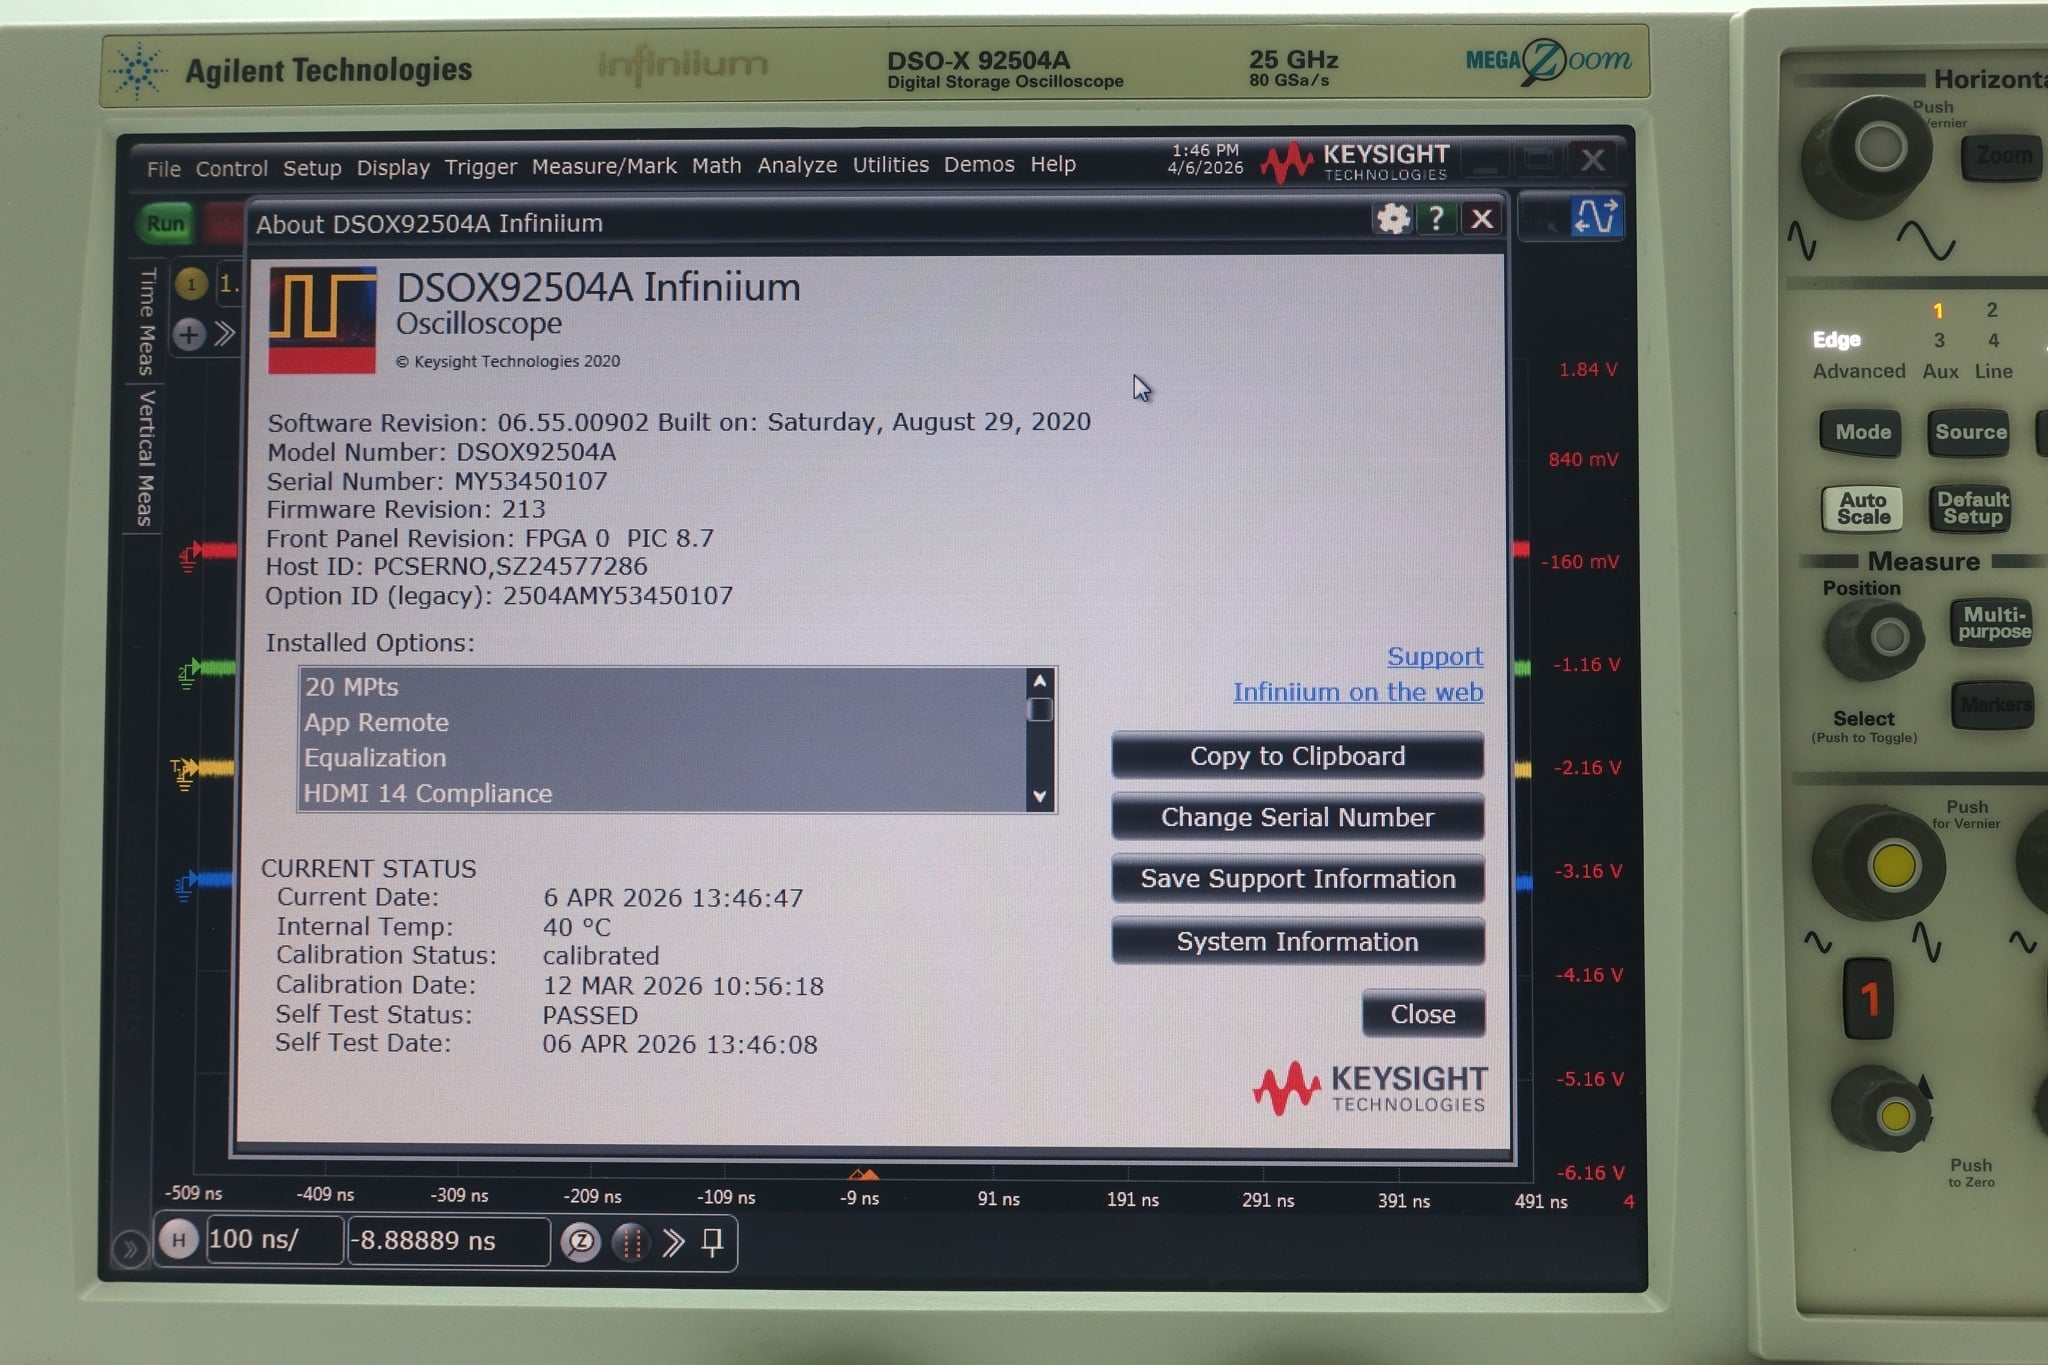Select 20 MPts in Installed Options
Image resolution: width=2048 pixels, height=1365 pixels.
point(662,687)
